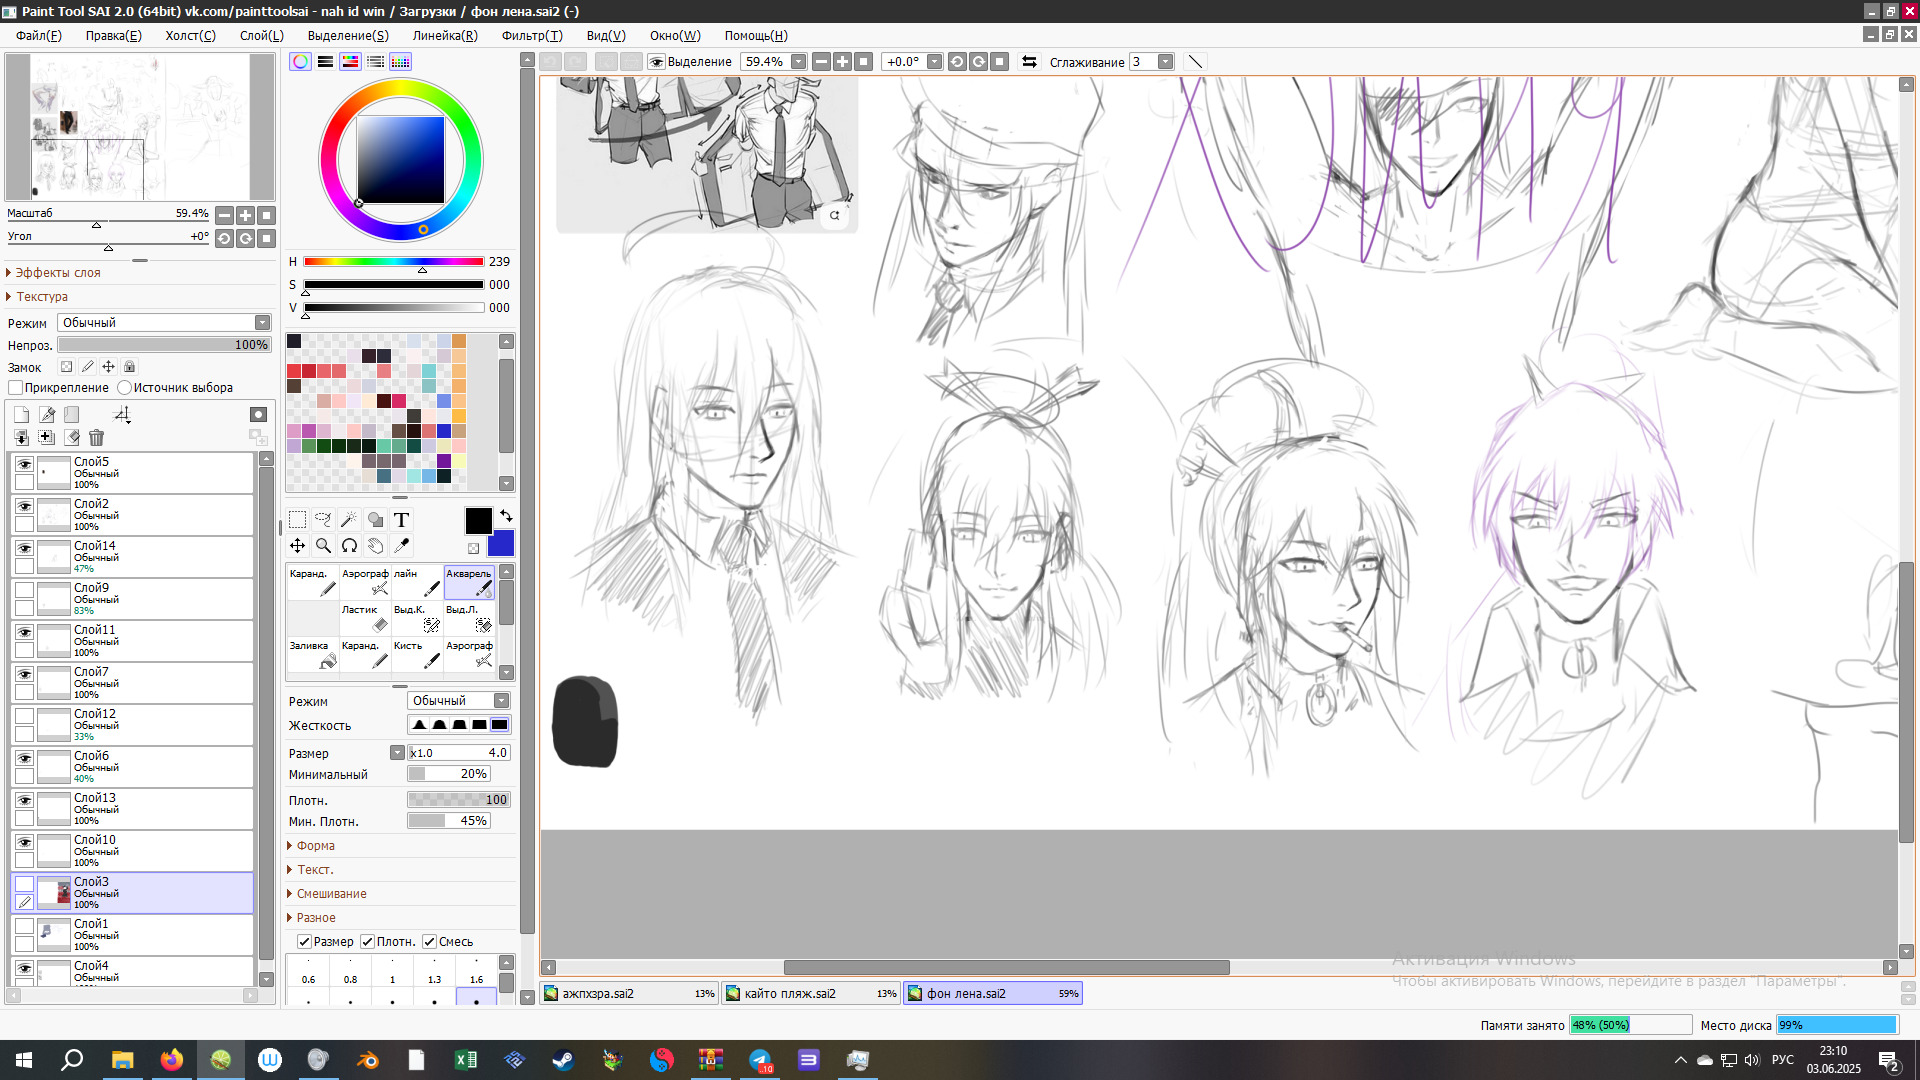
Task: Select the Text tool
Action: coord(401,520)
